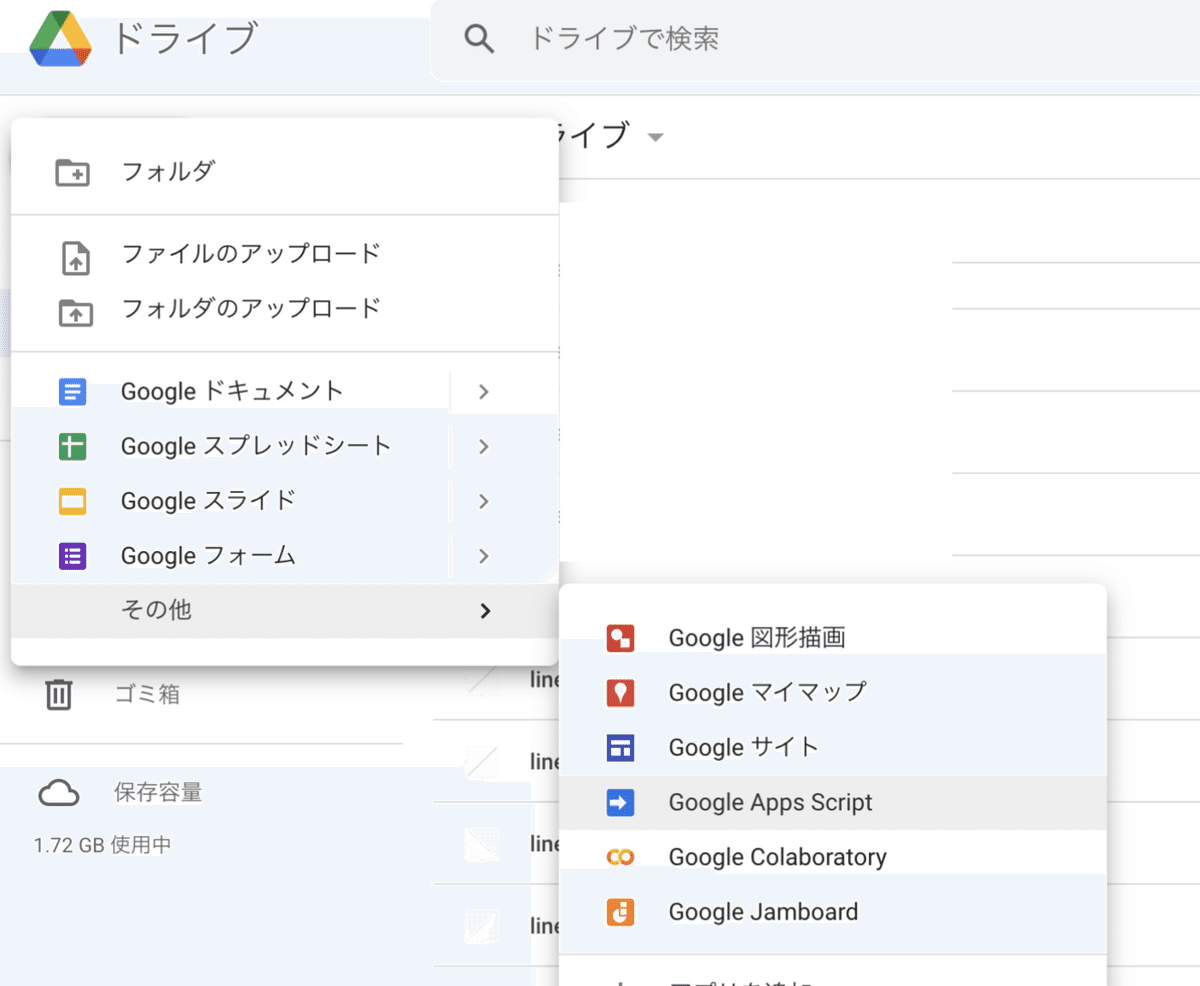Click the Google Sites icon
Viewport: 1200px width, 986px height.
[620, 748]
